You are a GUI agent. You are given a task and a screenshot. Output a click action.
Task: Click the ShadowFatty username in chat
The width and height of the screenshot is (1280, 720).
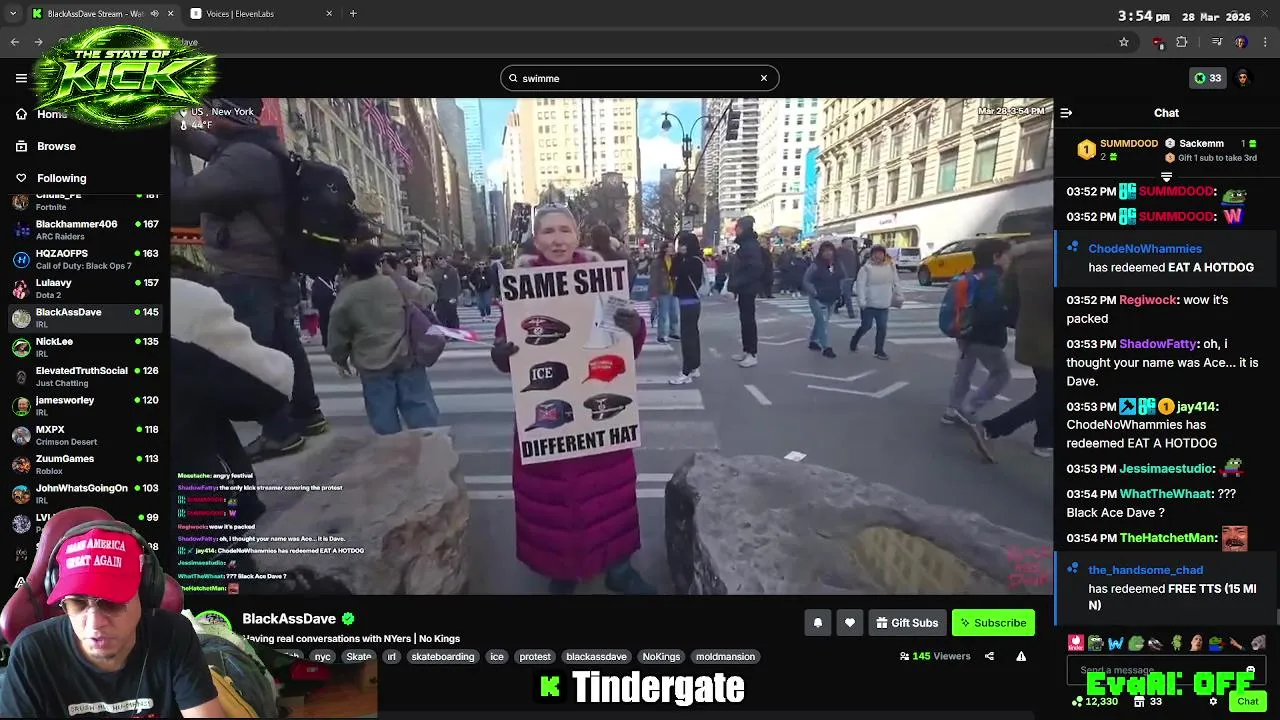(1157, 344)
